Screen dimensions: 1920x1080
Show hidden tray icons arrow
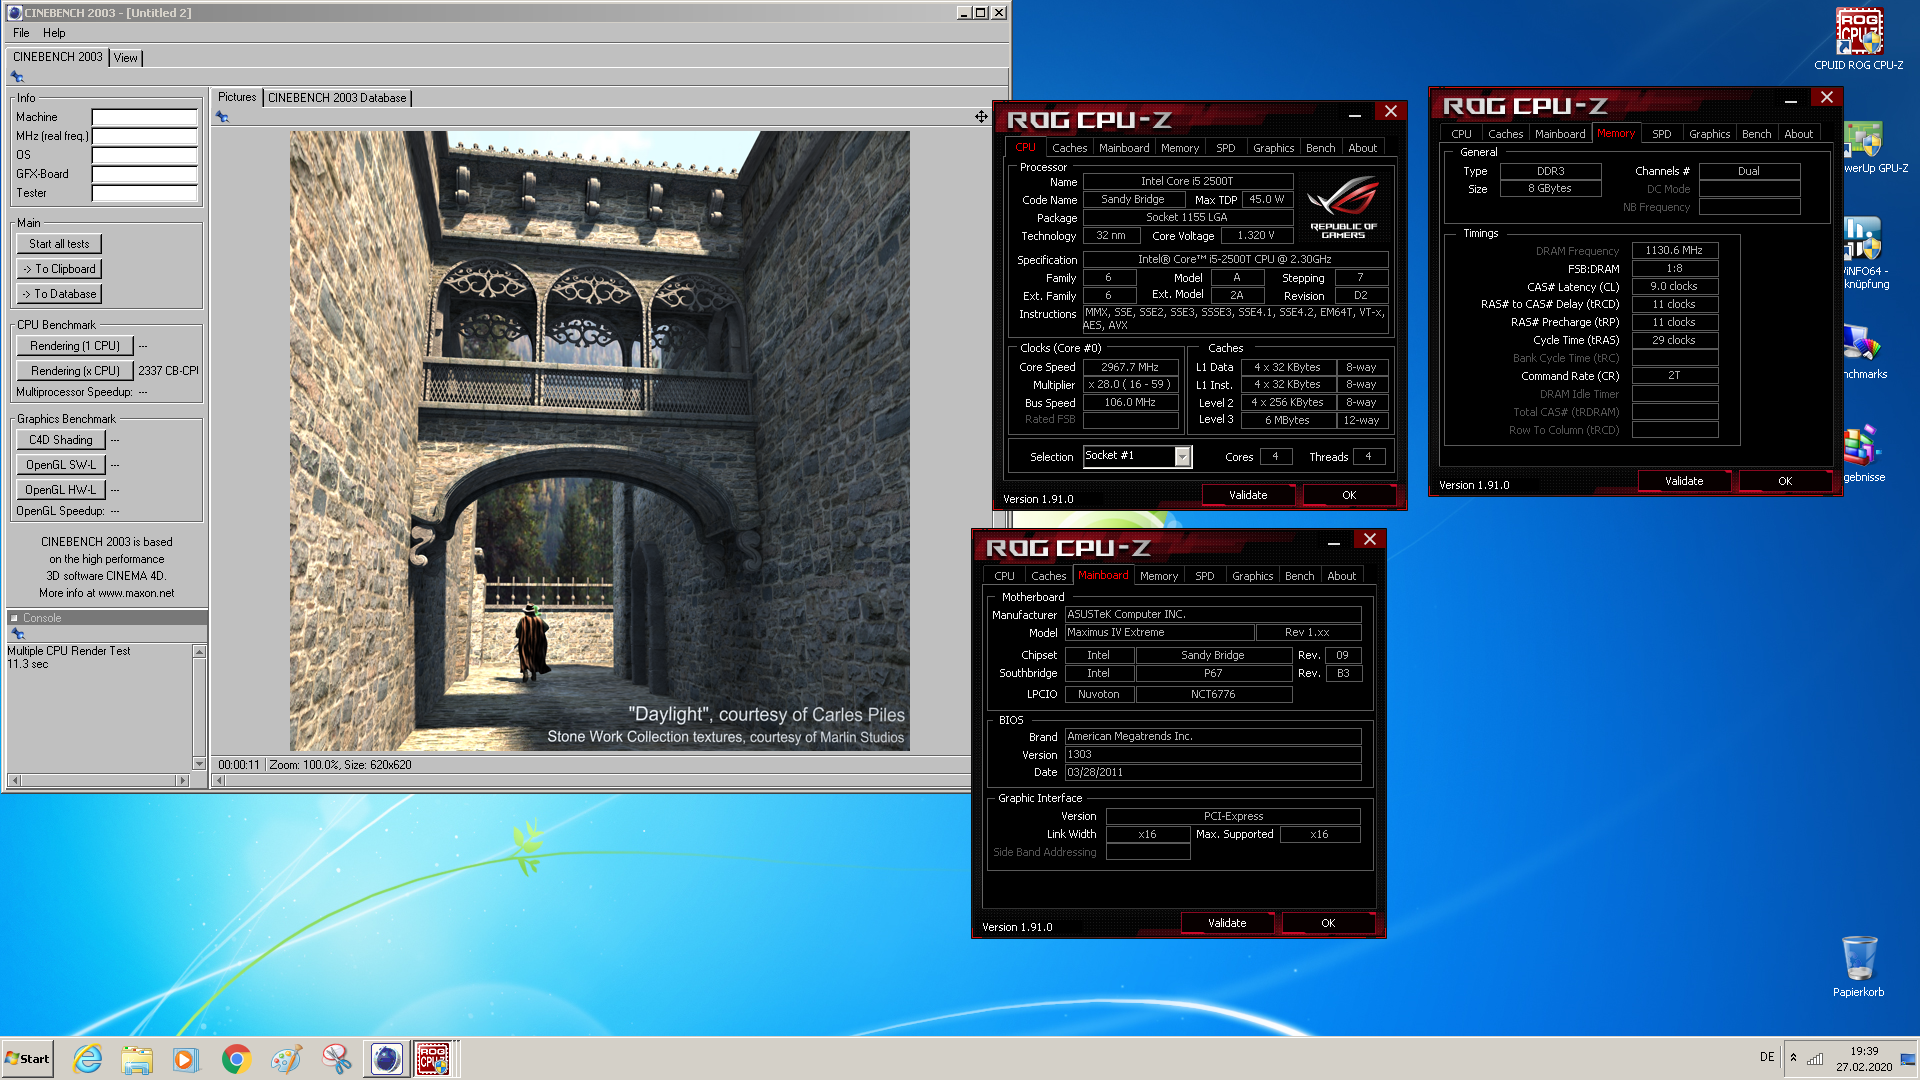[1793, 1058]
